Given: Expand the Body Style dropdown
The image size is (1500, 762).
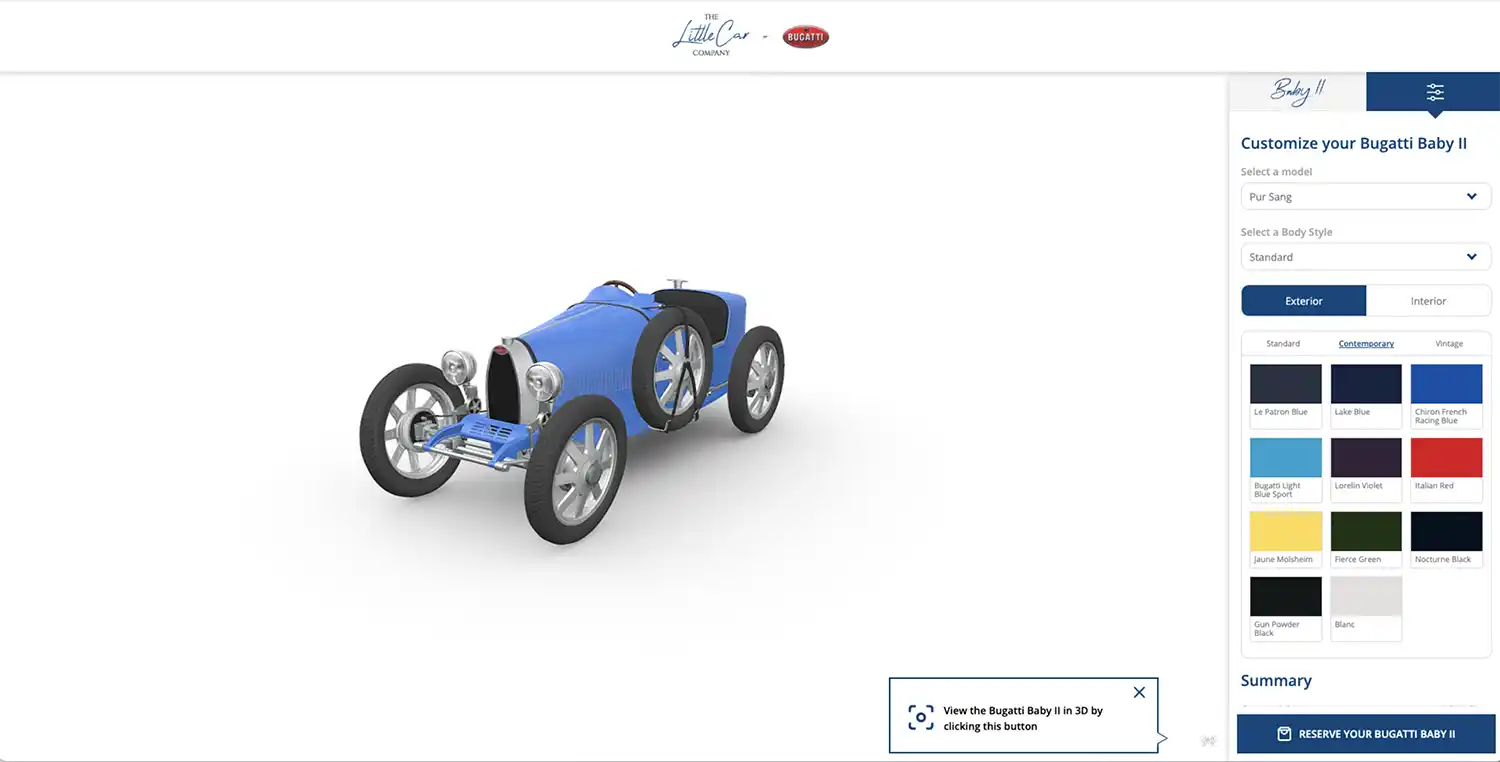Looking at the screenshot, I should coord(1365,257).
